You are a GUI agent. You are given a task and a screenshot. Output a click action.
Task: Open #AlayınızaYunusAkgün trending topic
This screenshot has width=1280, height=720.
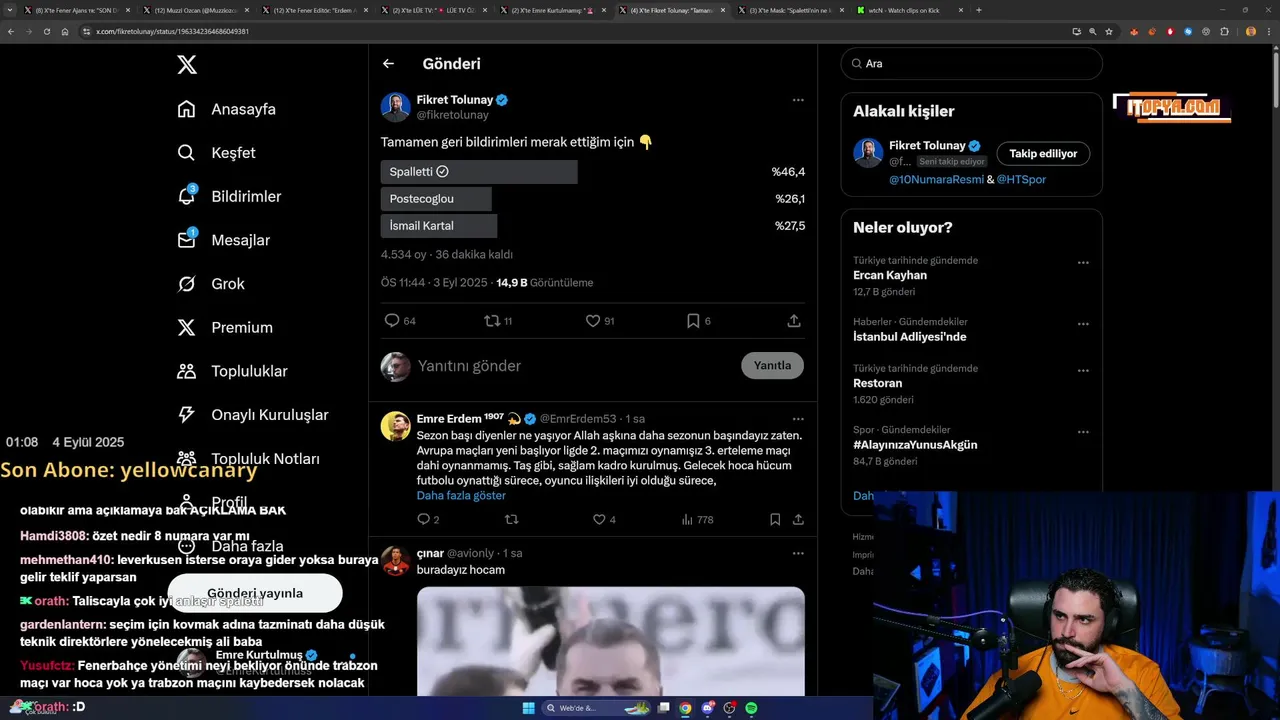point(915,445)
